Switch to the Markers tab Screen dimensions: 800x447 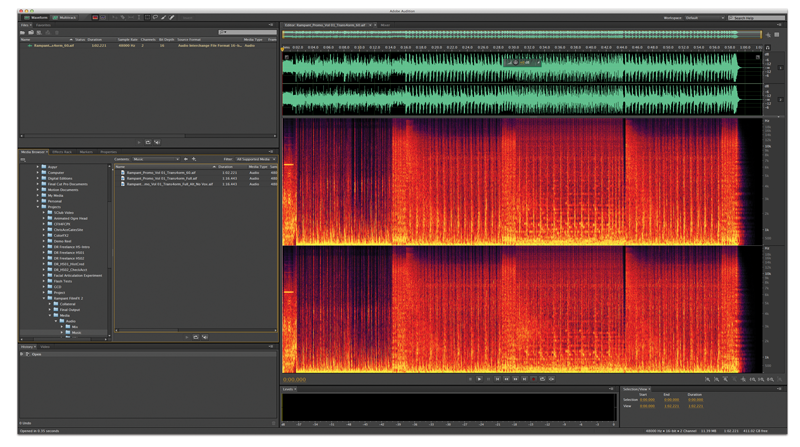tap(86, 152)
